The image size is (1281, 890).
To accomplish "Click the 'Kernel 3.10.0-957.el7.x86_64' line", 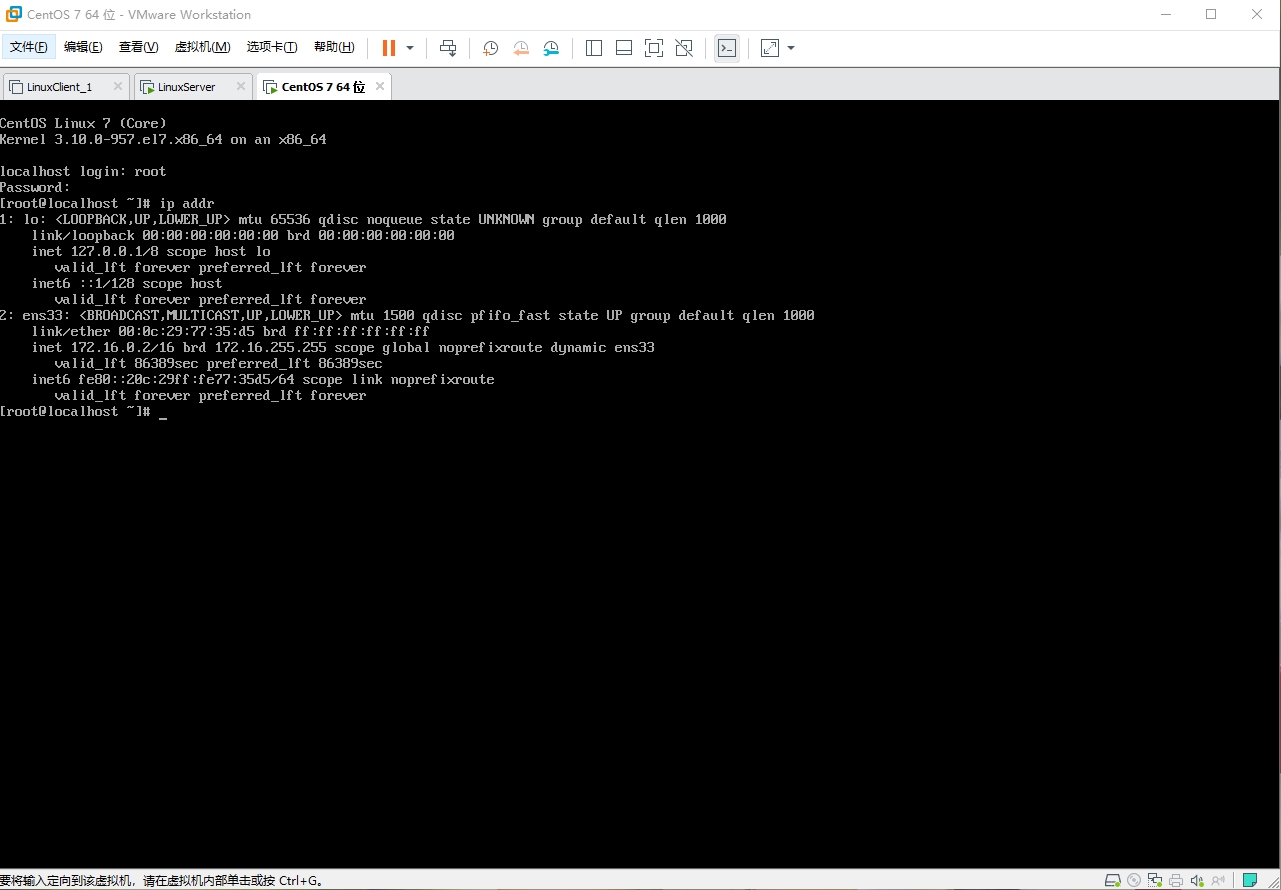I will click(x=163, y=139).
